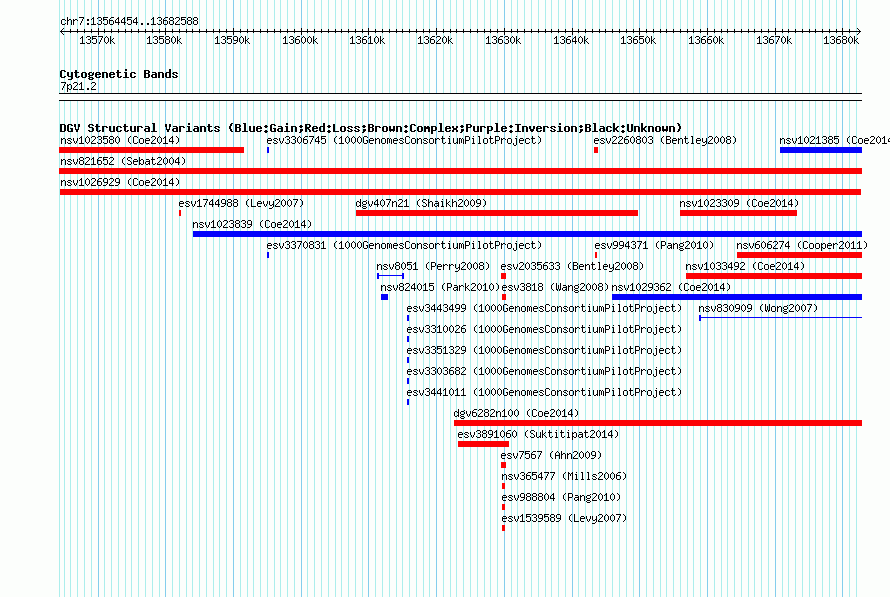This screenshot has height=597, width=890.
Task: Open esv988804 (Pang2010) label
Action: [561, 497]
